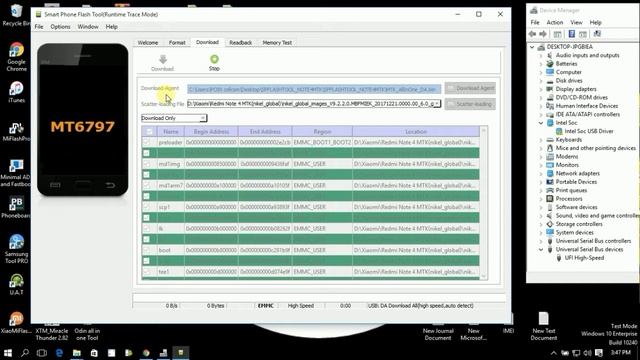Click the Region column header
Image resolution: width=640 pixels, height=360 pixels.
pyautogui.click(x=322, y=131)
